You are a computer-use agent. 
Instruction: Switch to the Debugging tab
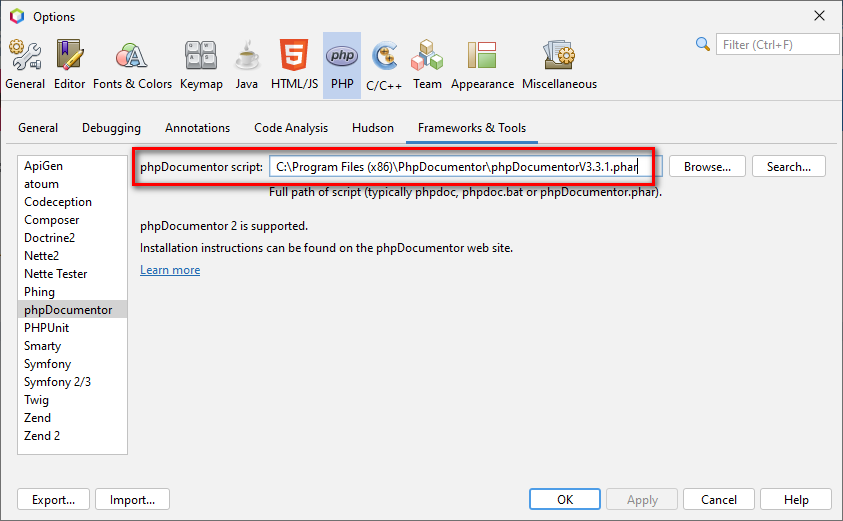click(x=111, y=128)
